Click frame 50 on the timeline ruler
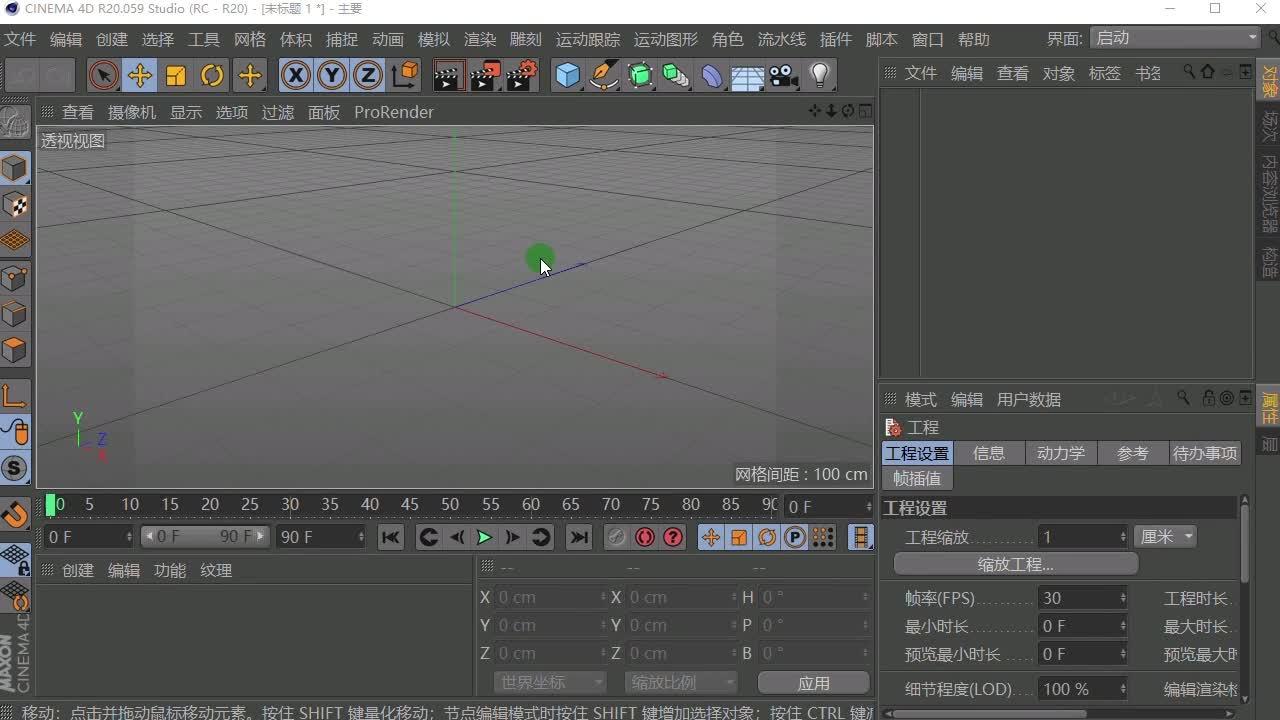The image size is (1280, 720). tap(450, 505)
